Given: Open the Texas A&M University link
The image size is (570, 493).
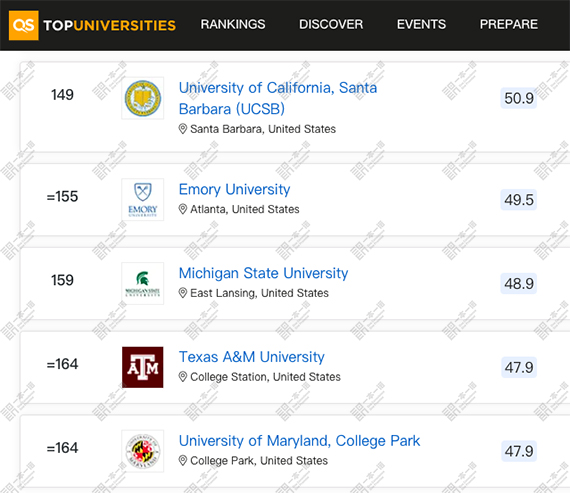Looking at the screenshot, I should point(252,357).
